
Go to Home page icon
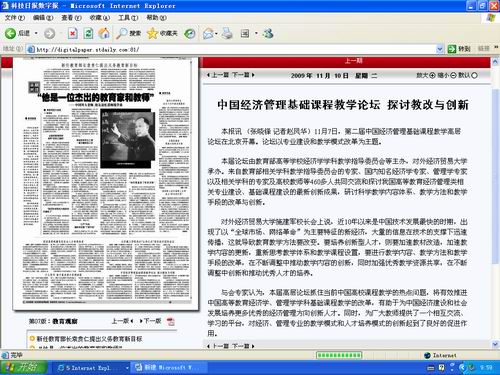point(104,33)
